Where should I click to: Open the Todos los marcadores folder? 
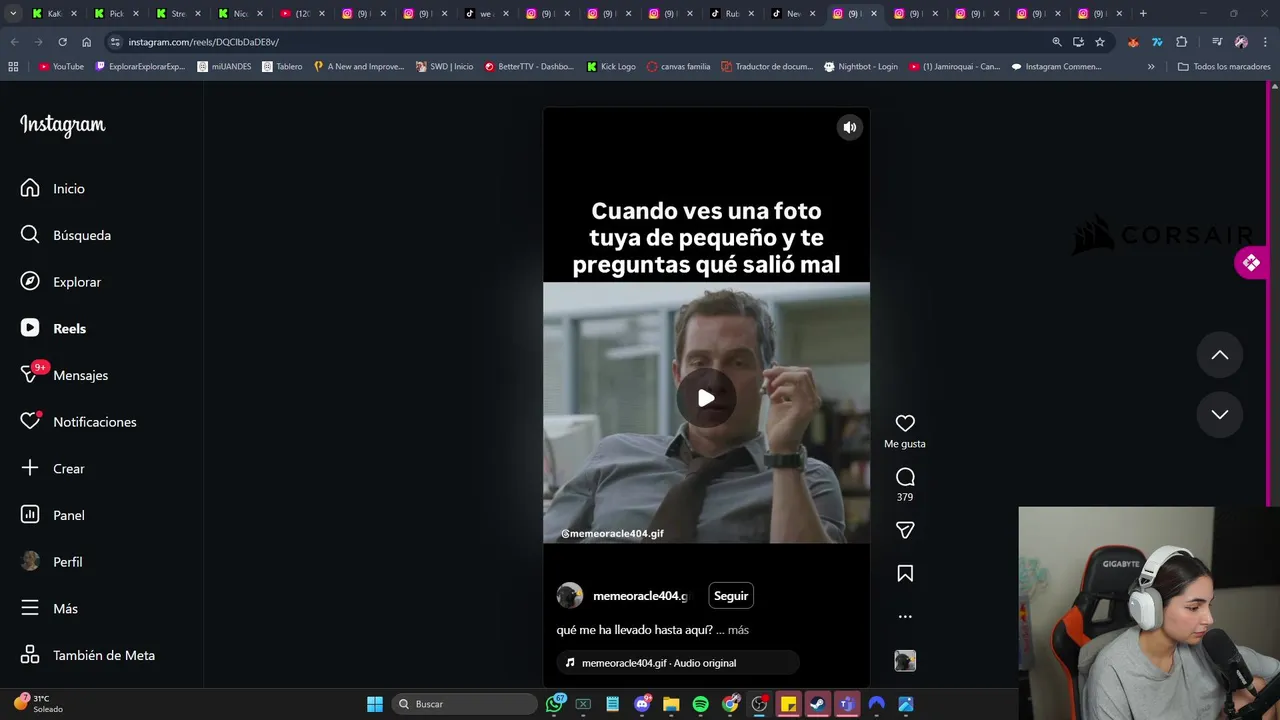pos(1224,67)
